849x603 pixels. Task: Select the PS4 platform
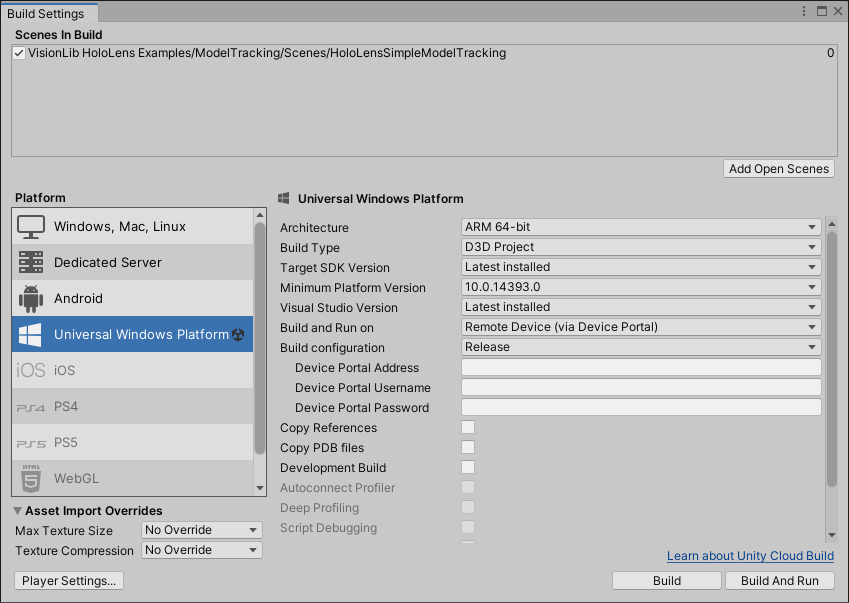click(132, 407)
